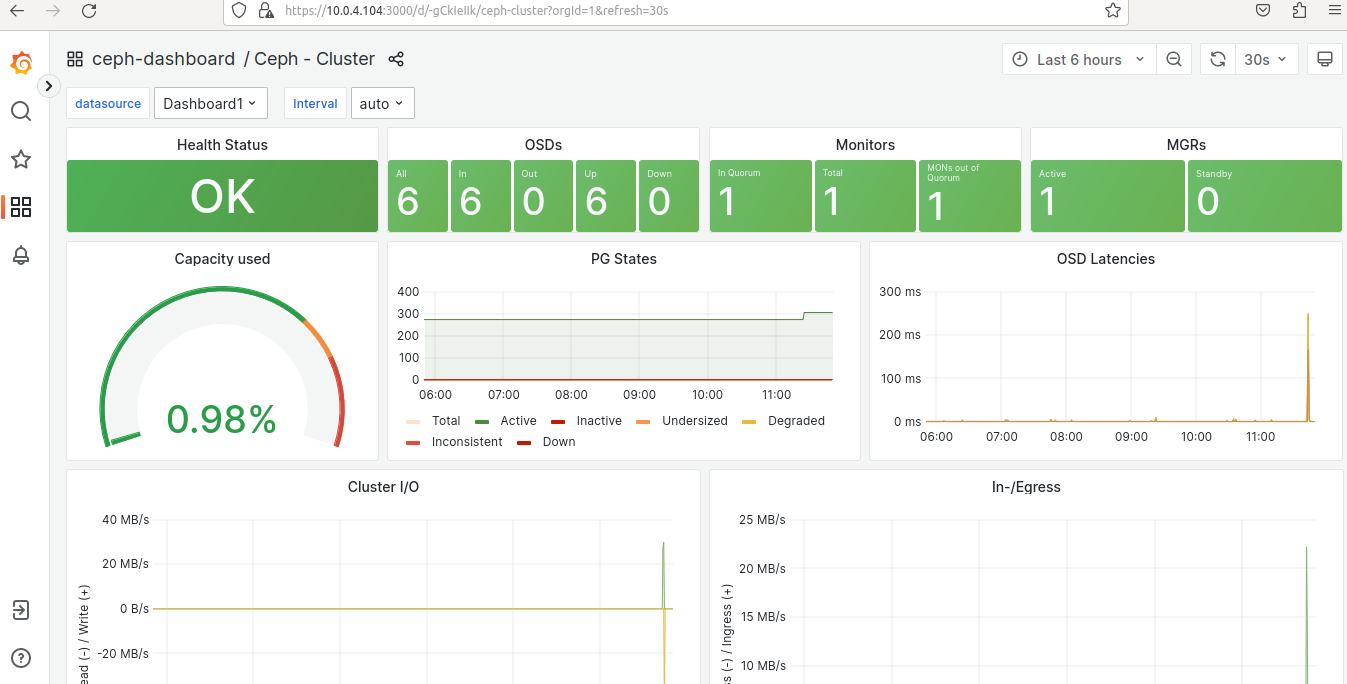Go back in the browser
The width and height of the screenshot is (1347, 684).
tap(17, 10)
